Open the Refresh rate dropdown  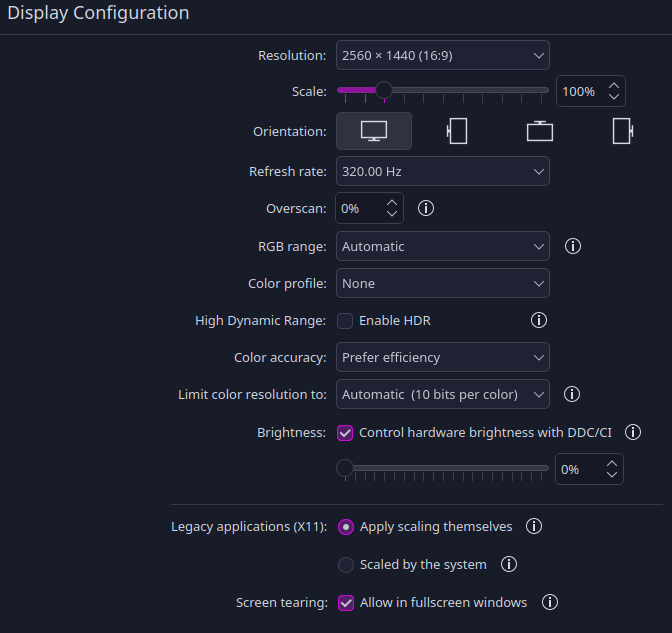click(x=443, y=171)
